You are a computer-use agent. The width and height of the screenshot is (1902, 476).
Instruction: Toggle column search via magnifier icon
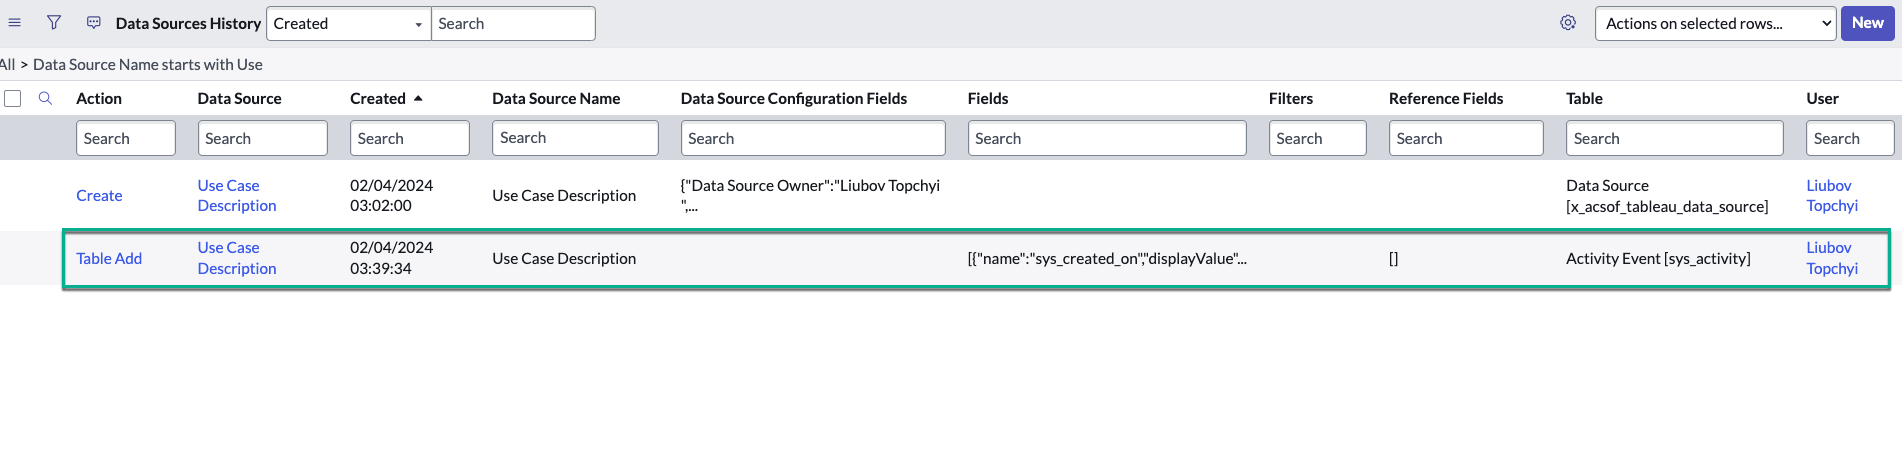[45, 98]
